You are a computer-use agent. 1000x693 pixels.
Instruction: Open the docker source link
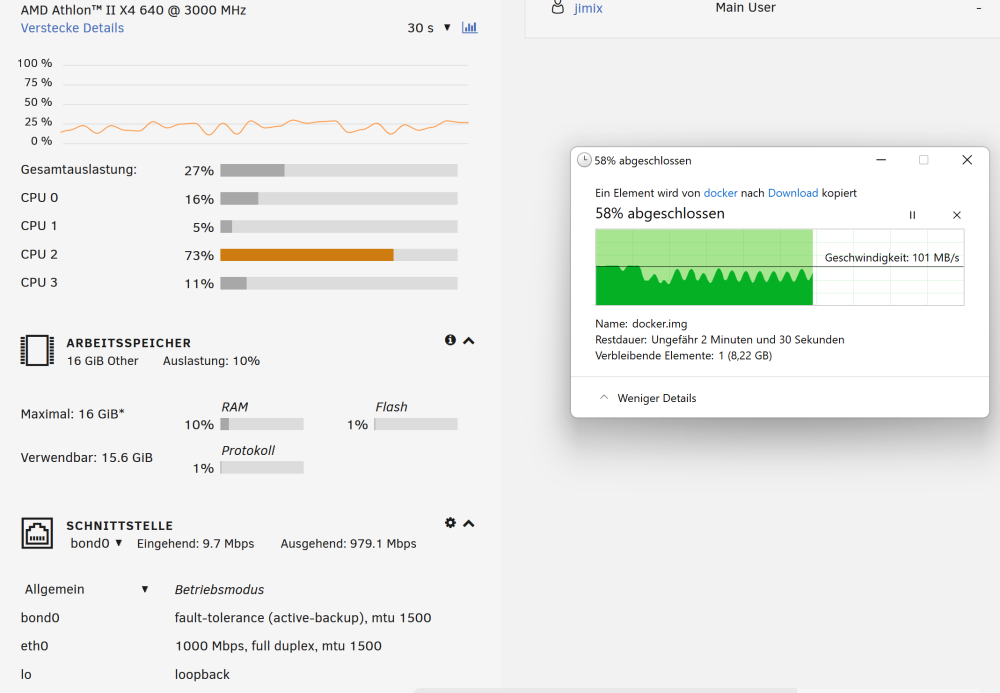pos(720,193)
